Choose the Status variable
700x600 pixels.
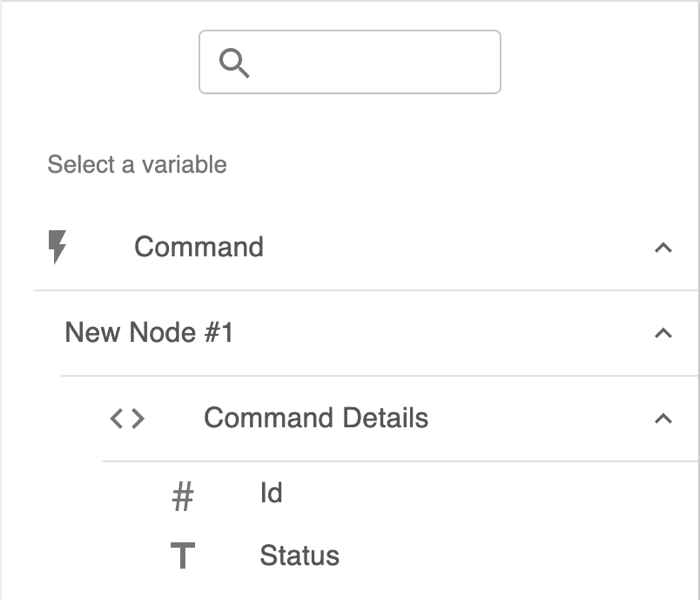click(x=299, y=556)
